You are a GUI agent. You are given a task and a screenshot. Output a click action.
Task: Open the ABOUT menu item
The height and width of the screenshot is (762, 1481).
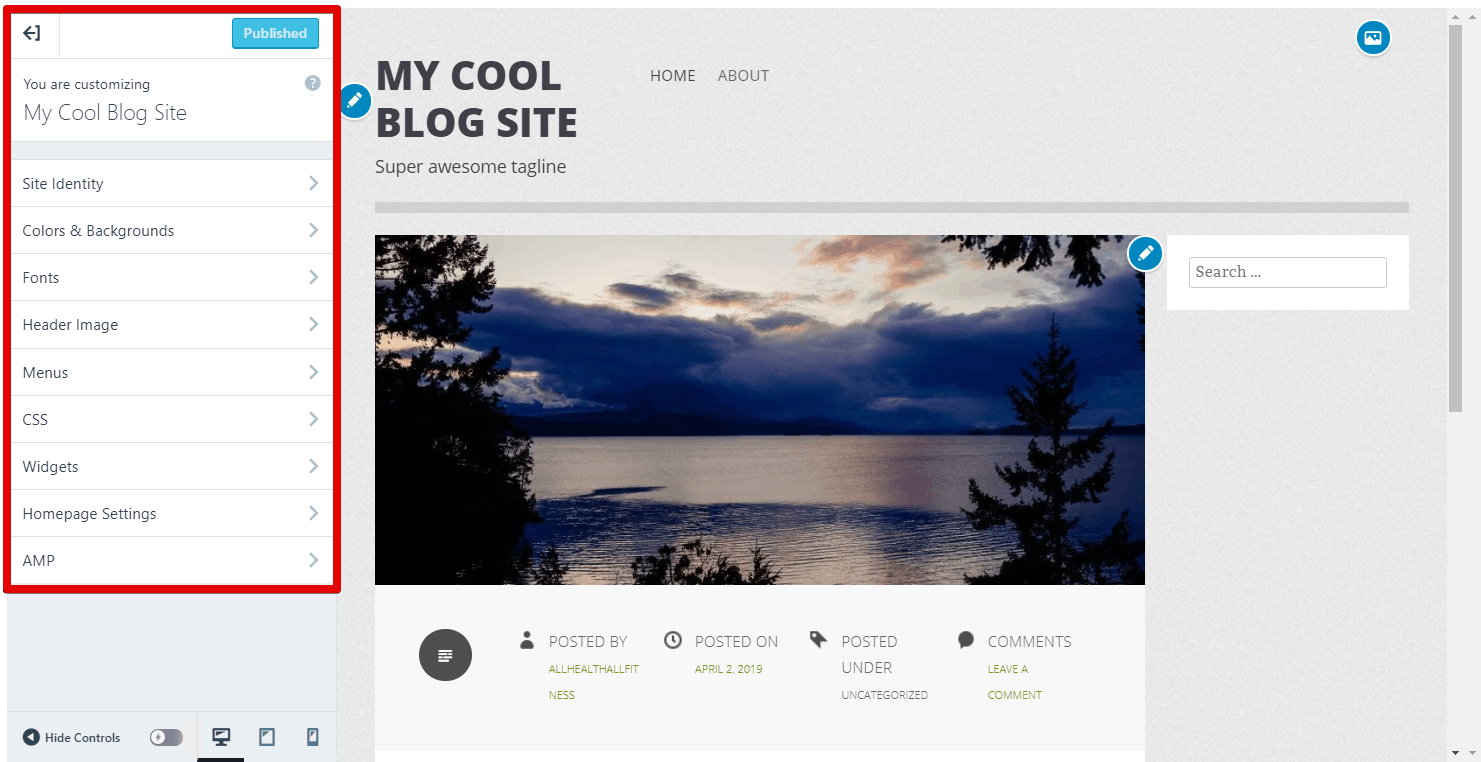tap(743, 75)
